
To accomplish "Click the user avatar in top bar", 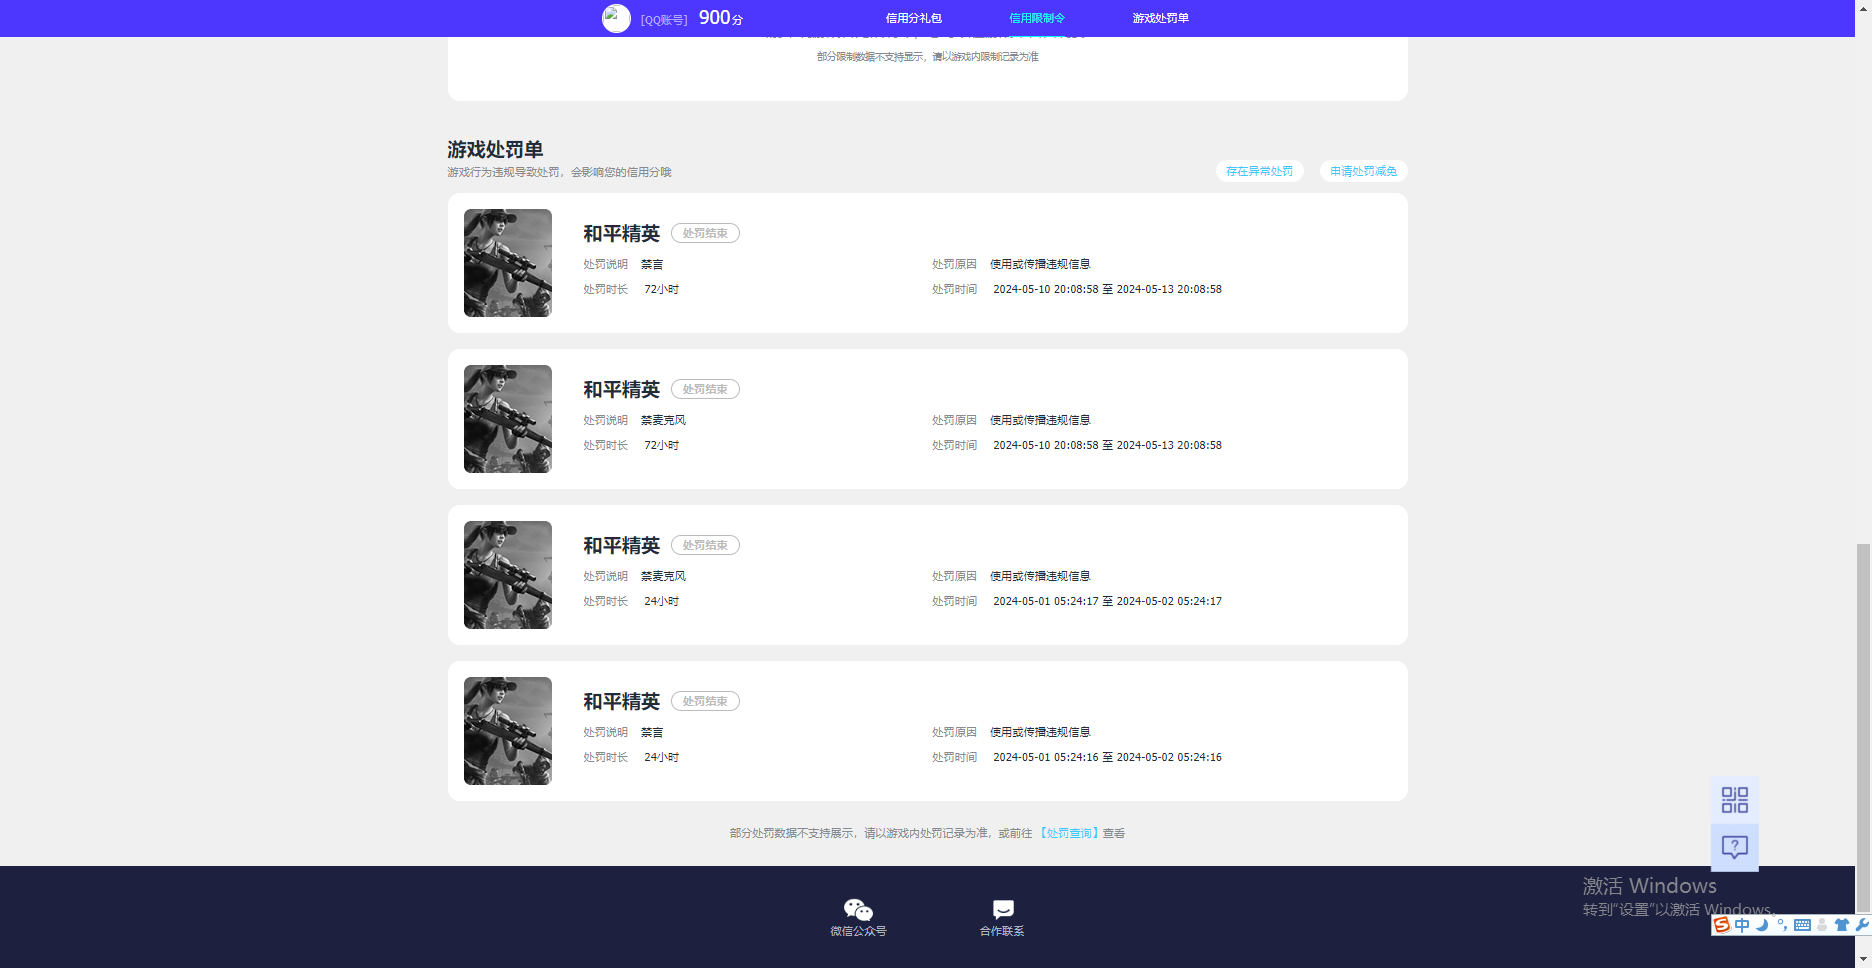I will (616, 18).
